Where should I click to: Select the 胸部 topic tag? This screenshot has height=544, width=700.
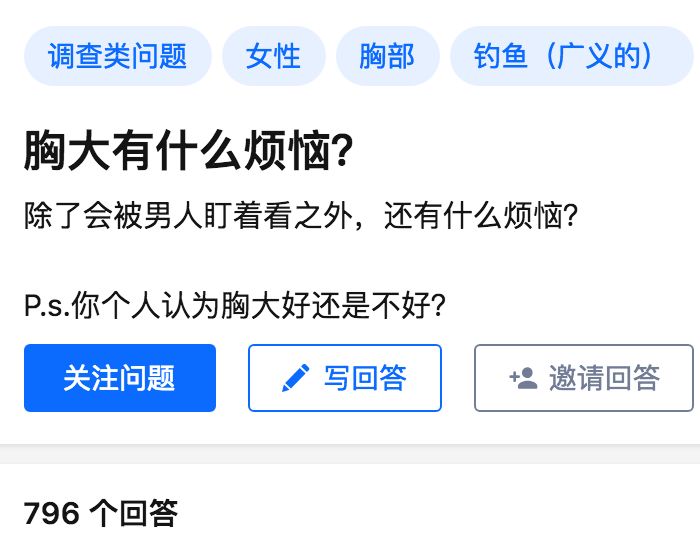(387, 56)
